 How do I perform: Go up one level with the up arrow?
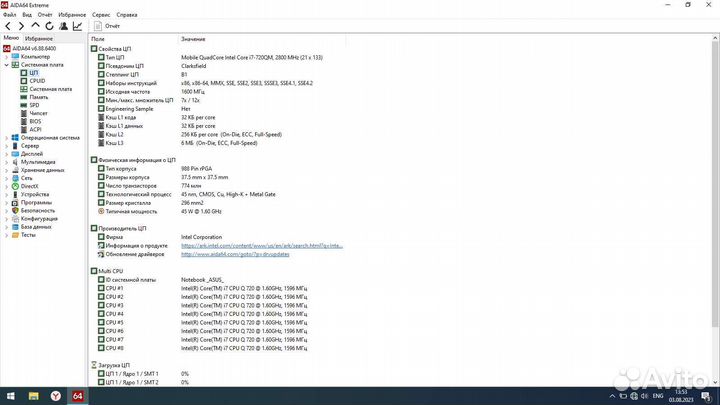coord(35,26)
